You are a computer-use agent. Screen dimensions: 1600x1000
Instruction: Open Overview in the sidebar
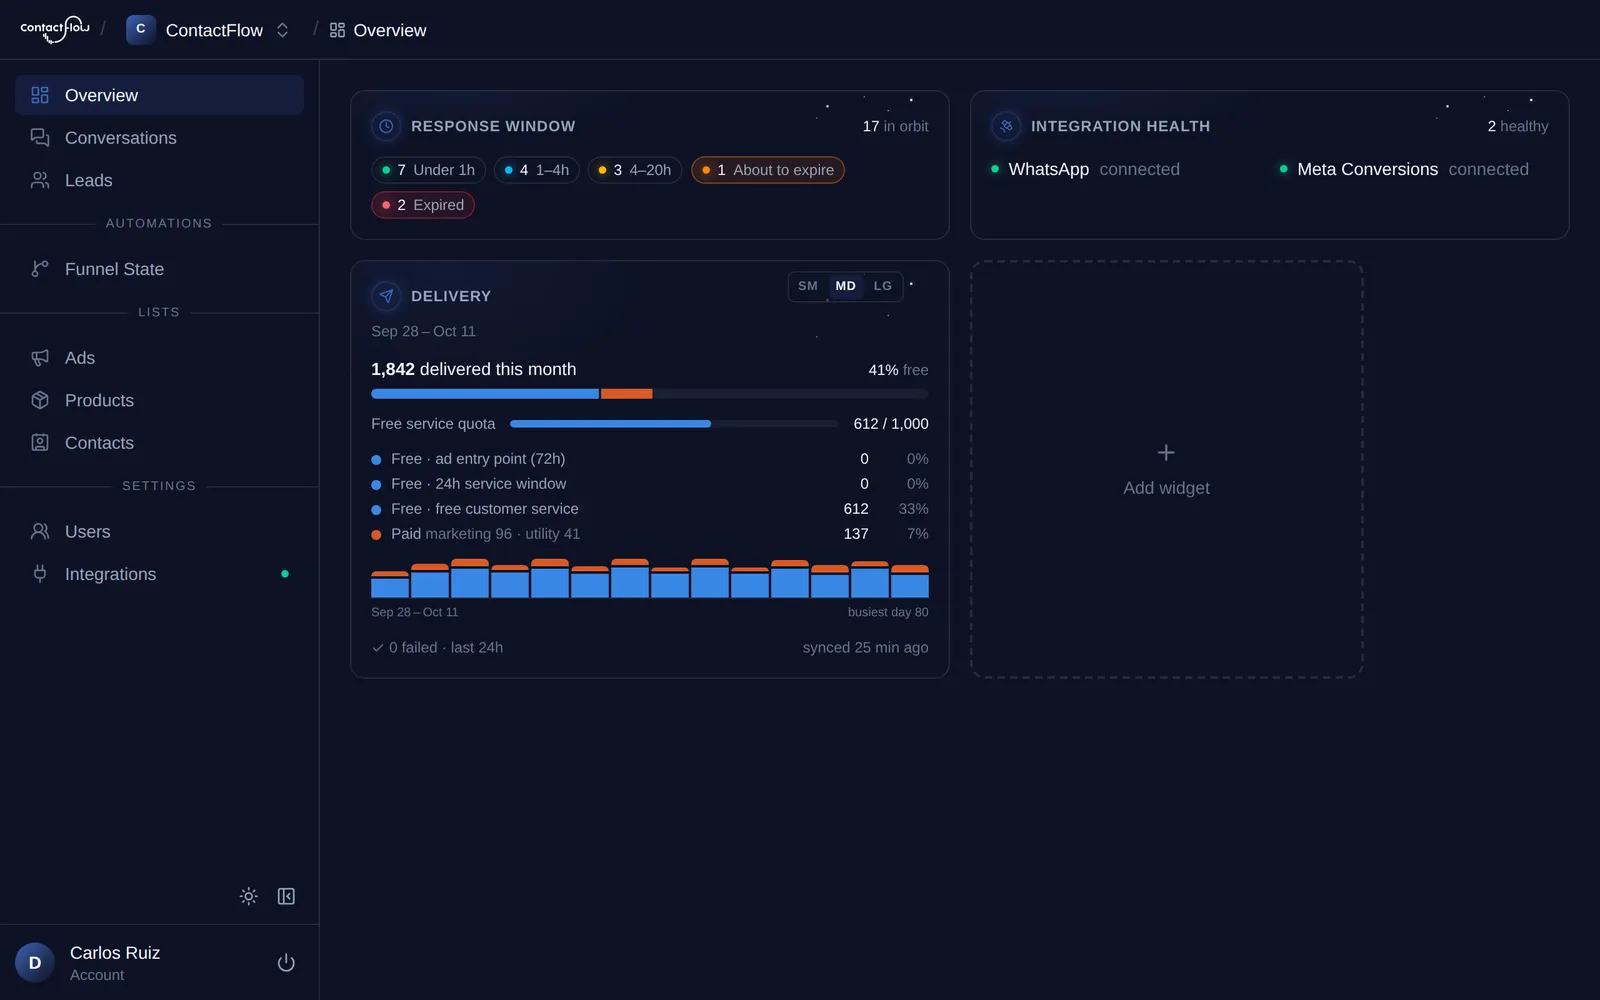159,95
